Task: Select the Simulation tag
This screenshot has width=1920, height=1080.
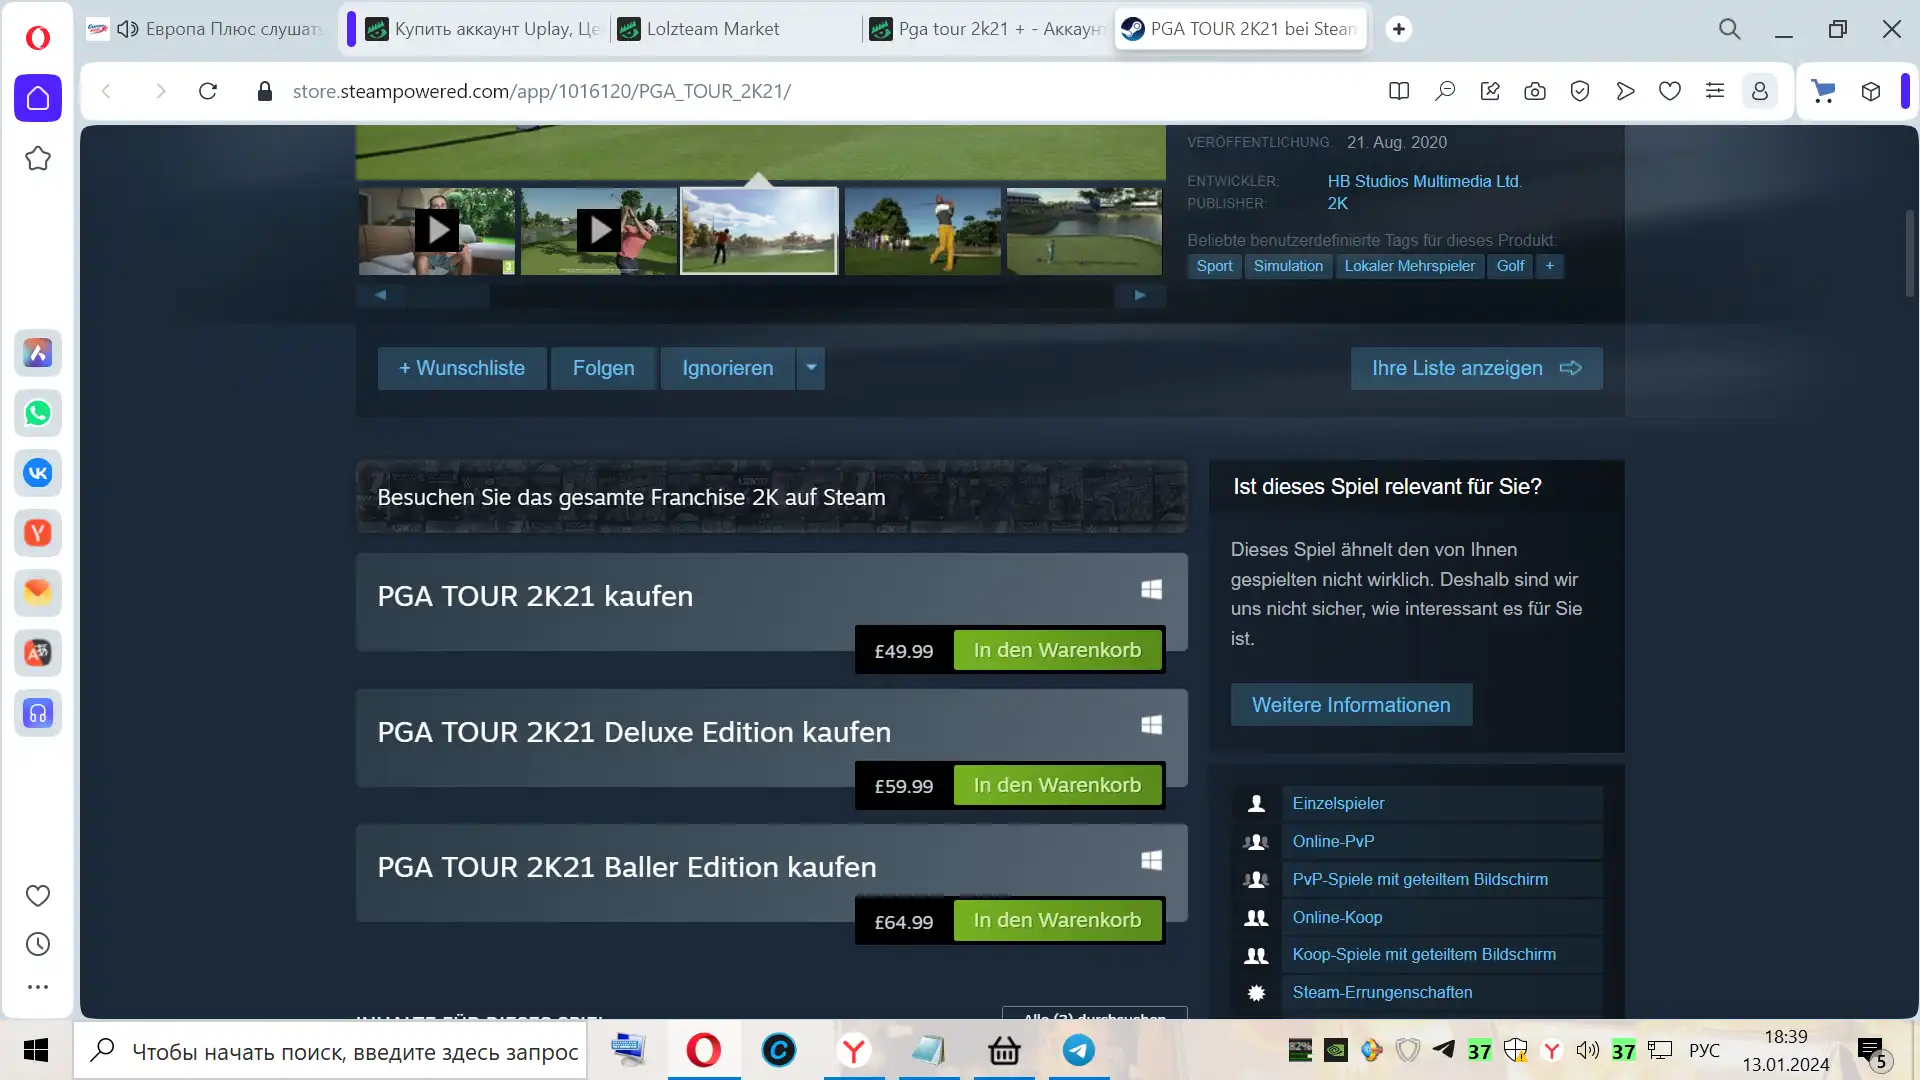Action: 1288,266
